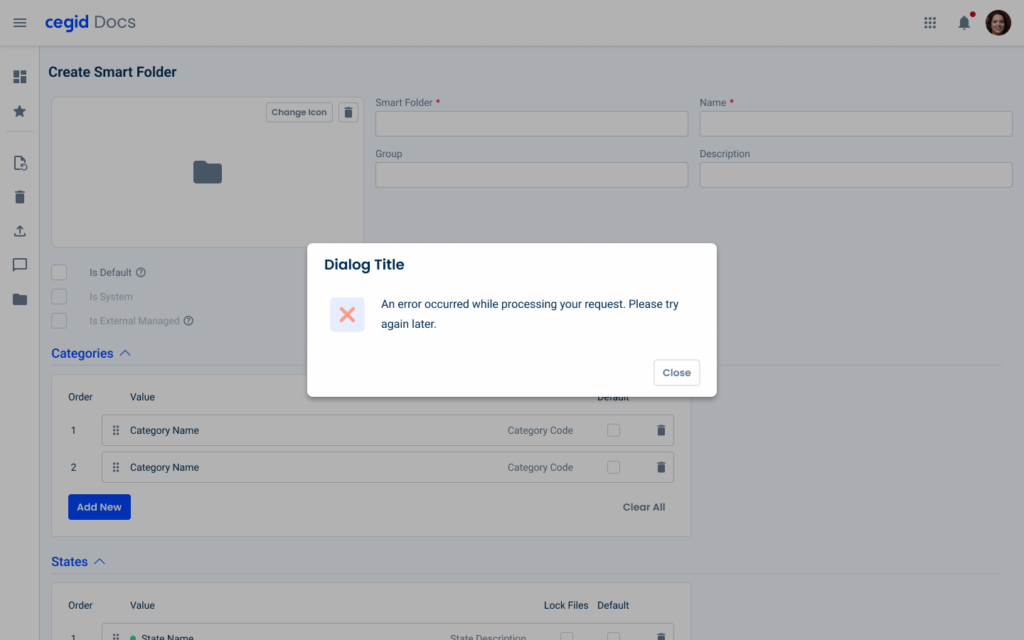Collapse the Categories section
Image resolution: width=1024 pixels, height=640 pixels.
[124, 352]
